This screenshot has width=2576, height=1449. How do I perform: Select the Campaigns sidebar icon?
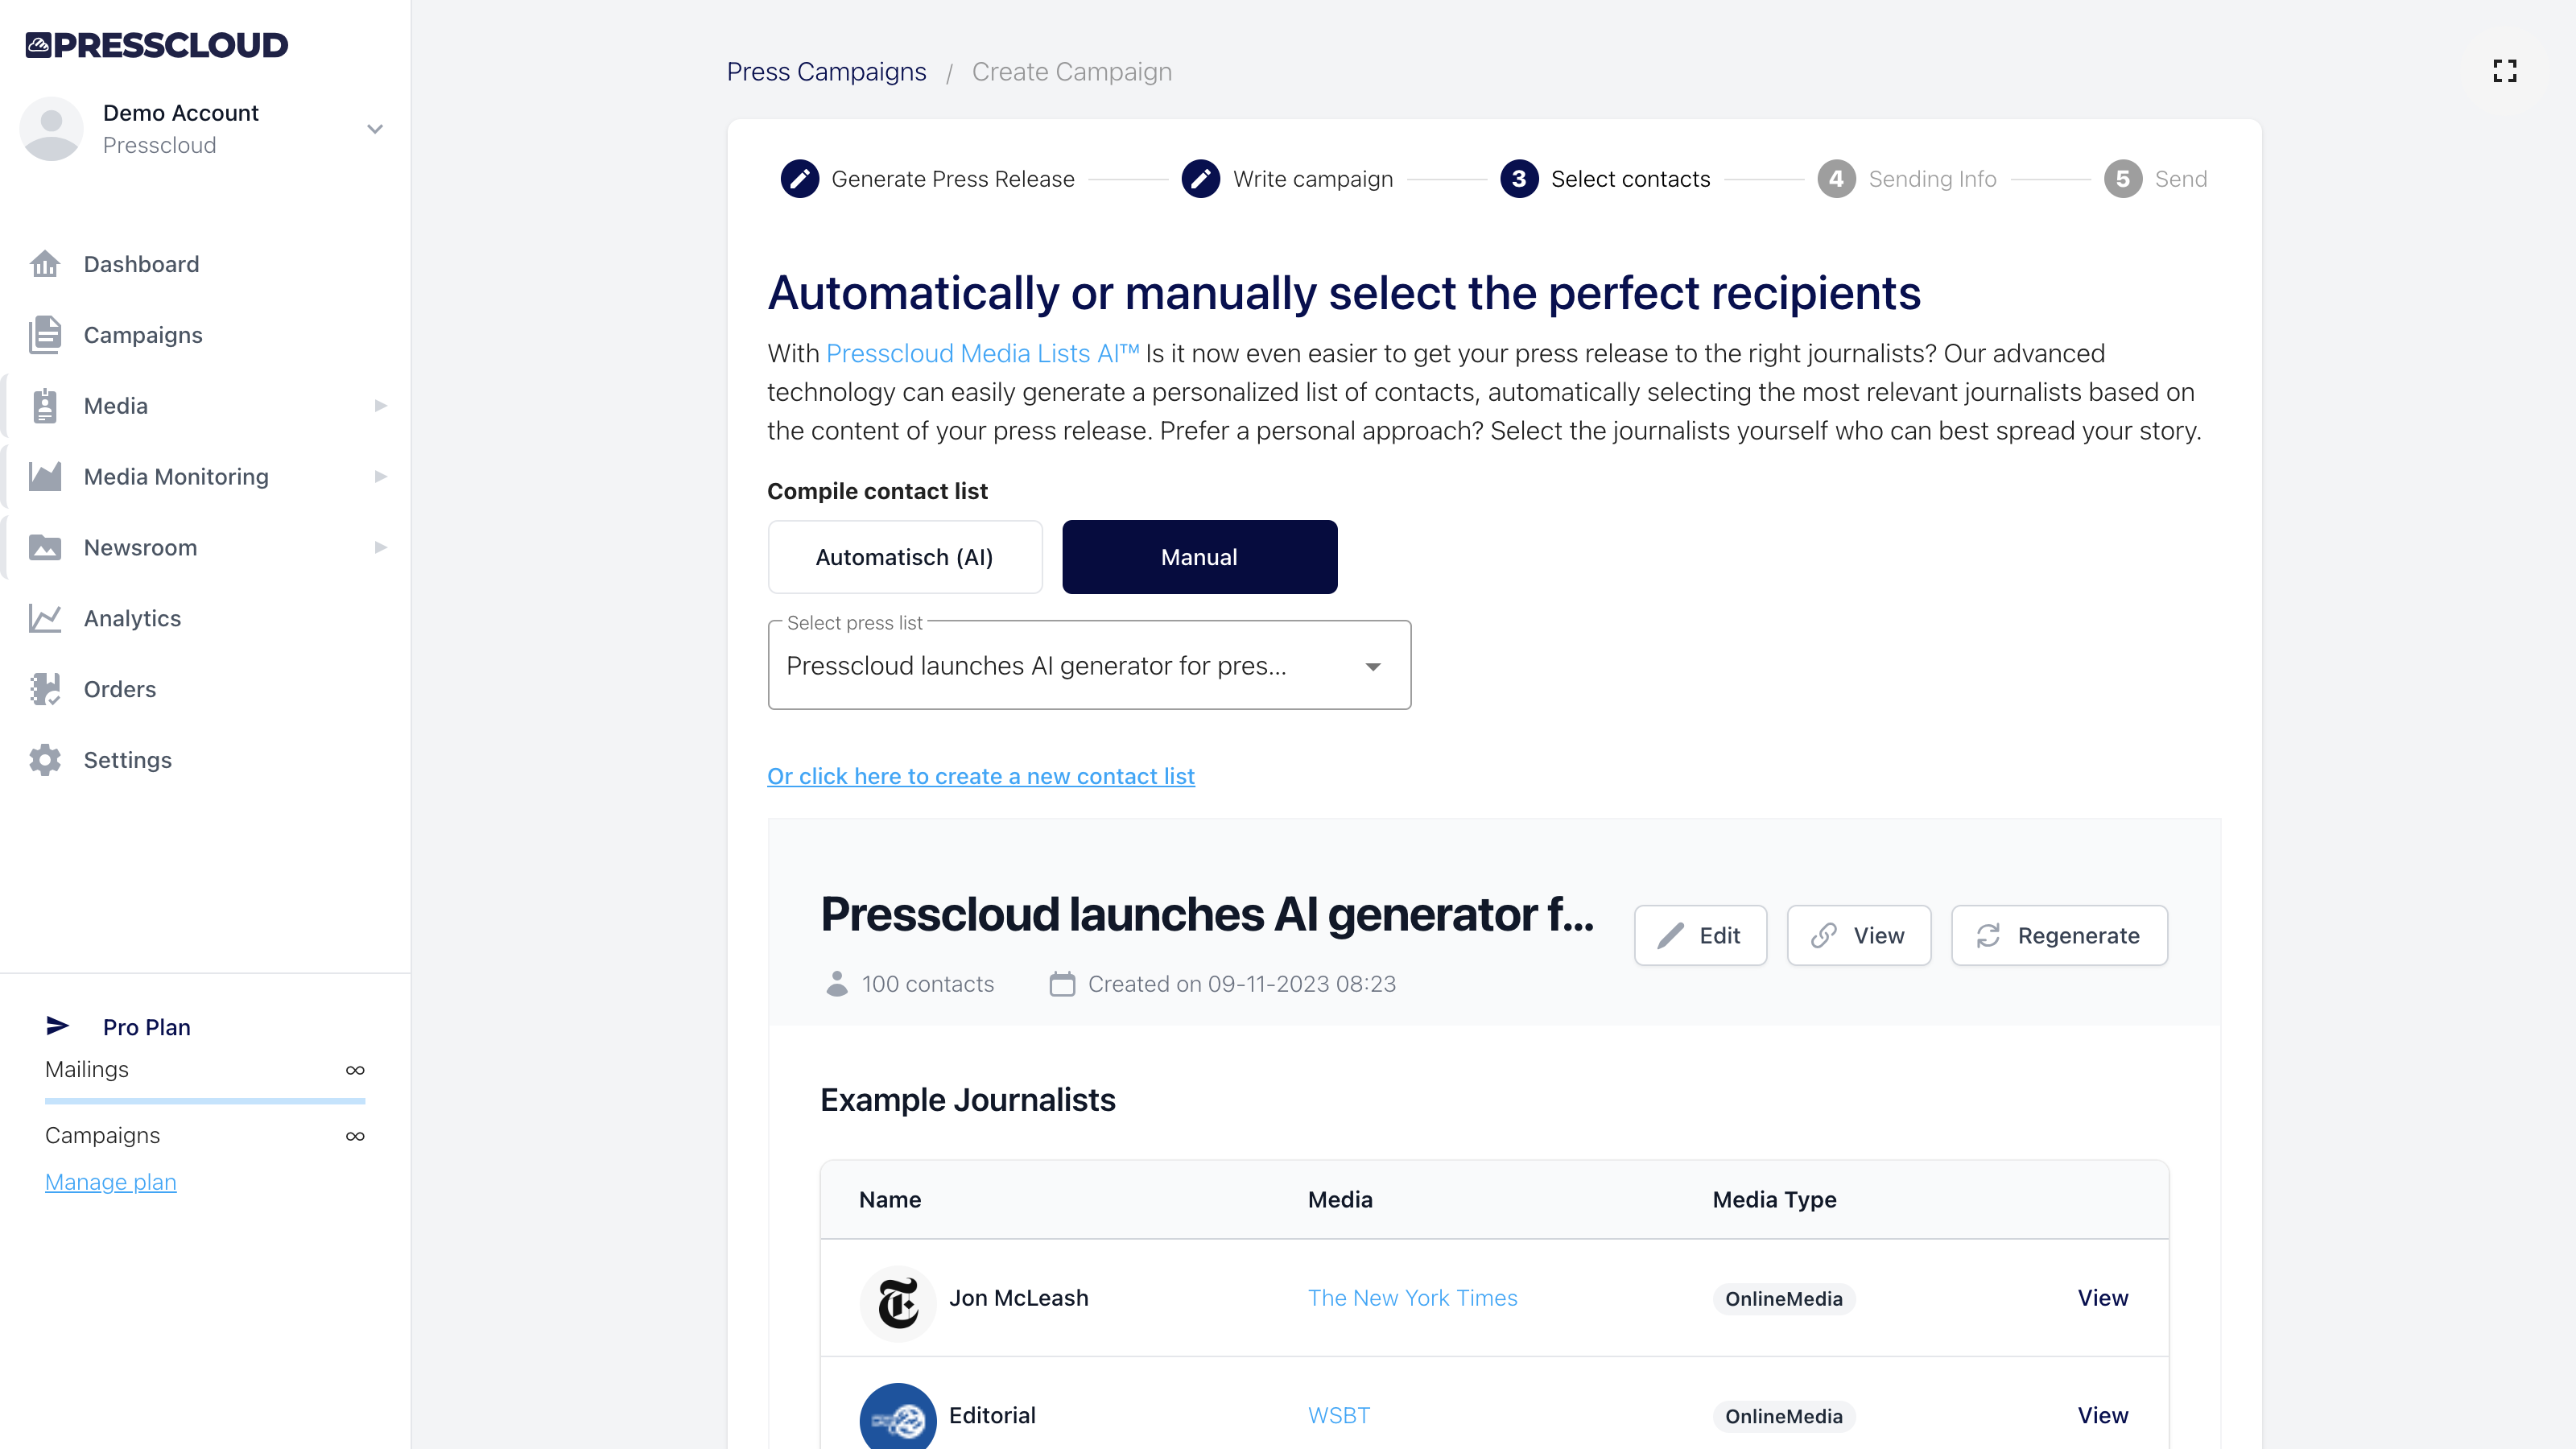pos(45,335)
